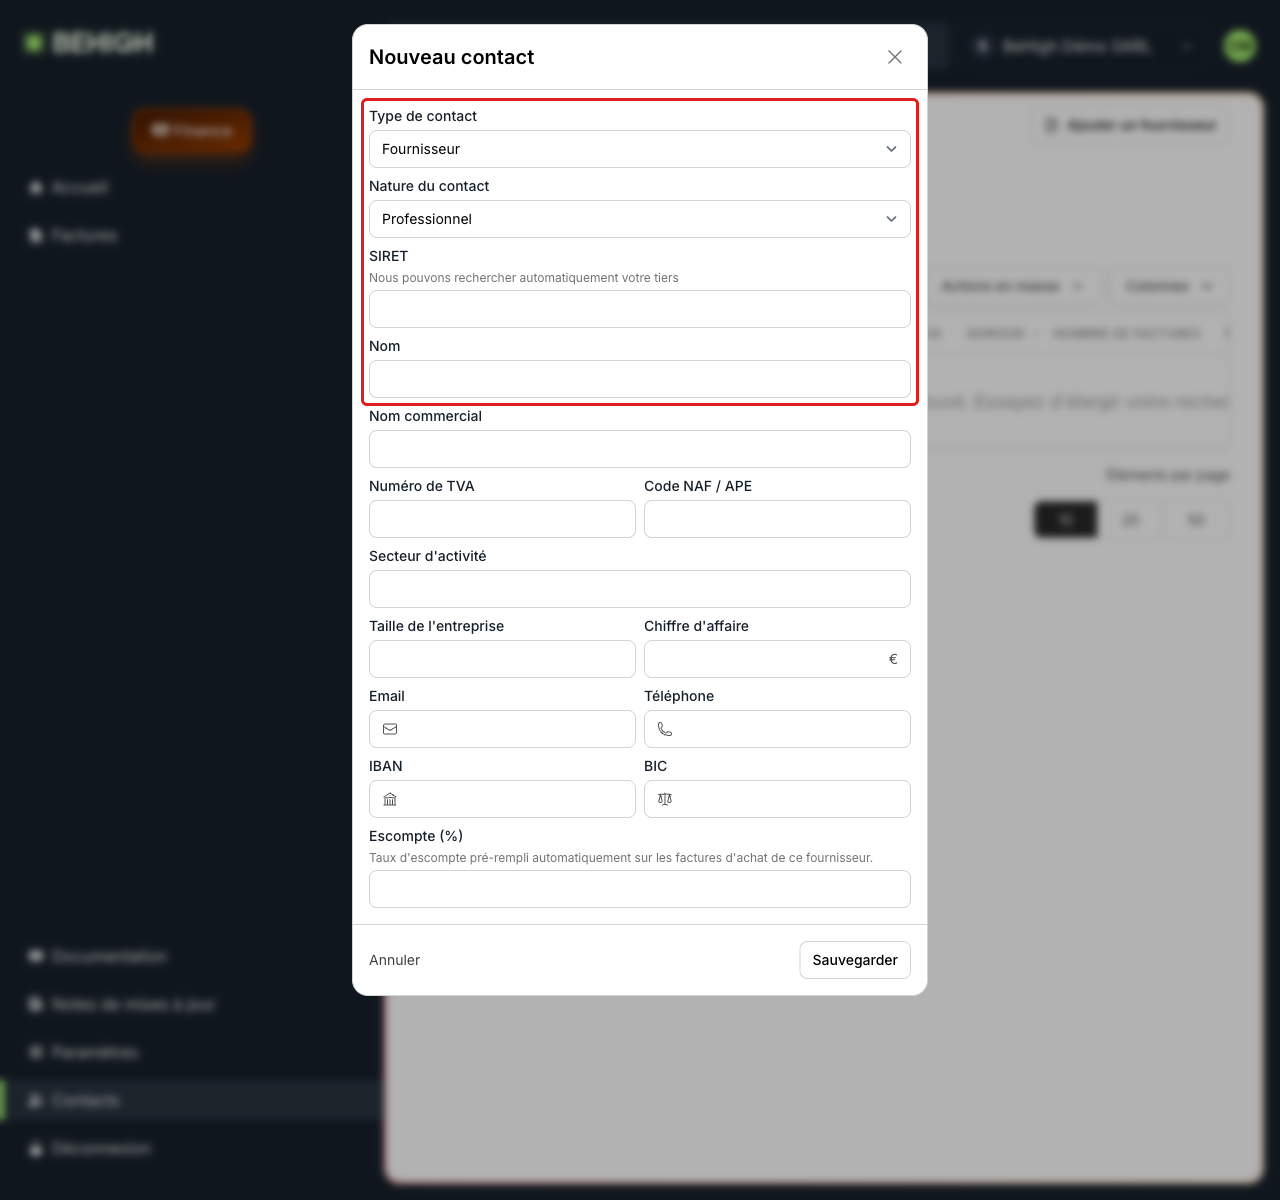This screenshot has width=1280, height=1200.
Task: Save the contact with Sauvegarder
Action: tap(855, 960)
